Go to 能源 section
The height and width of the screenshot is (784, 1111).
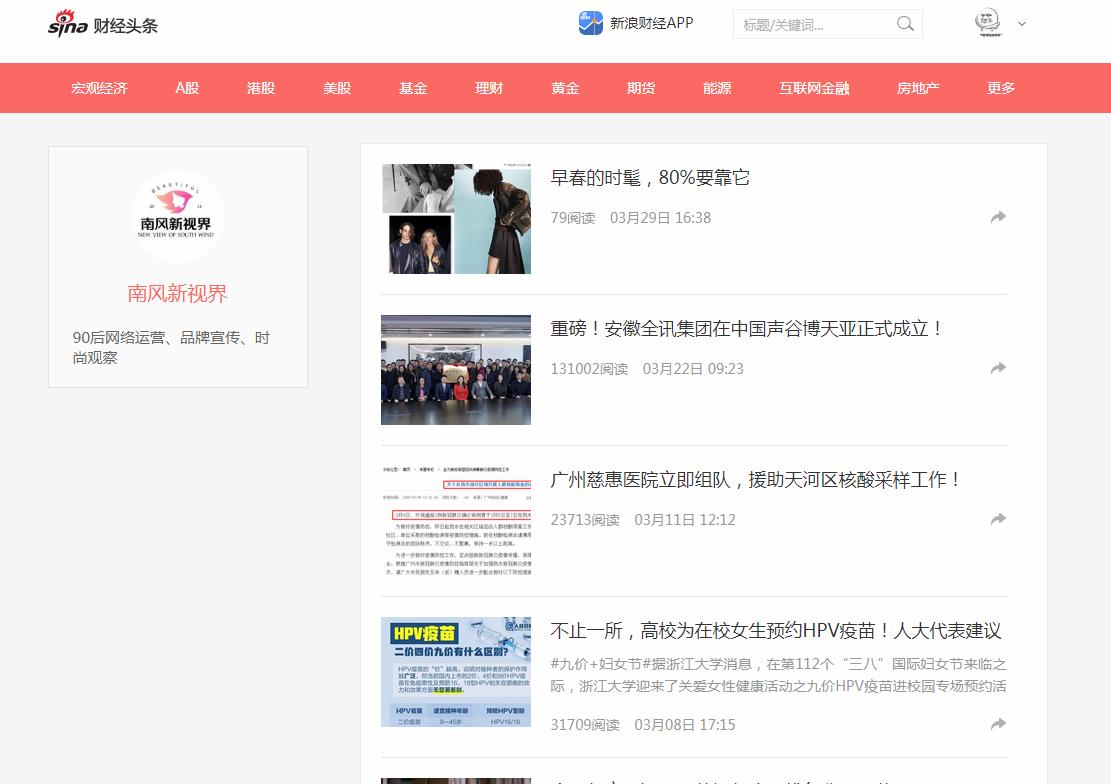(x=717, y=88)
